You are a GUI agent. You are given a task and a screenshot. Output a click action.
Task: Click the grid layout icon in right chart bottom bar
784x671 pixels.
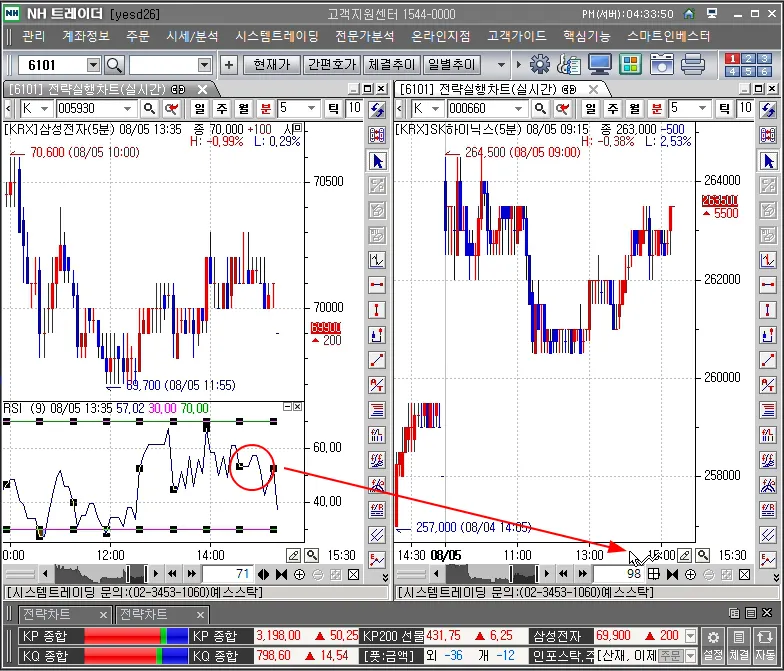(654, 574)
